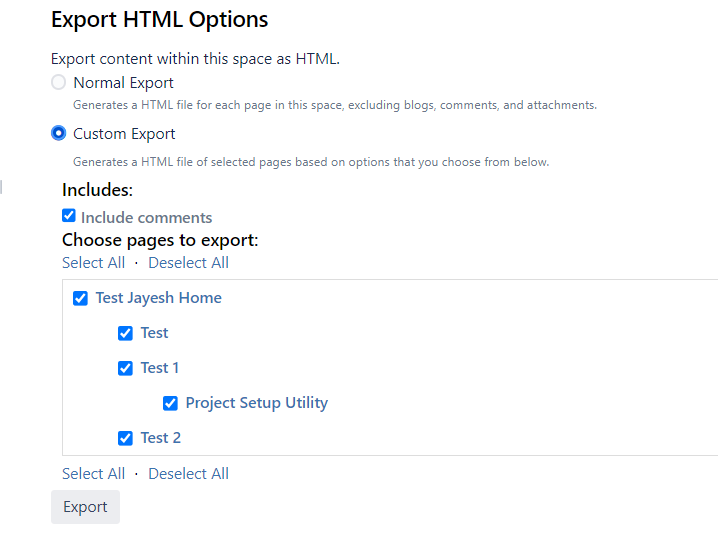Image resolution: width=718 pixels, height=543 pixels.
Task: Click the Include comments label text
Action: [147, 218]
